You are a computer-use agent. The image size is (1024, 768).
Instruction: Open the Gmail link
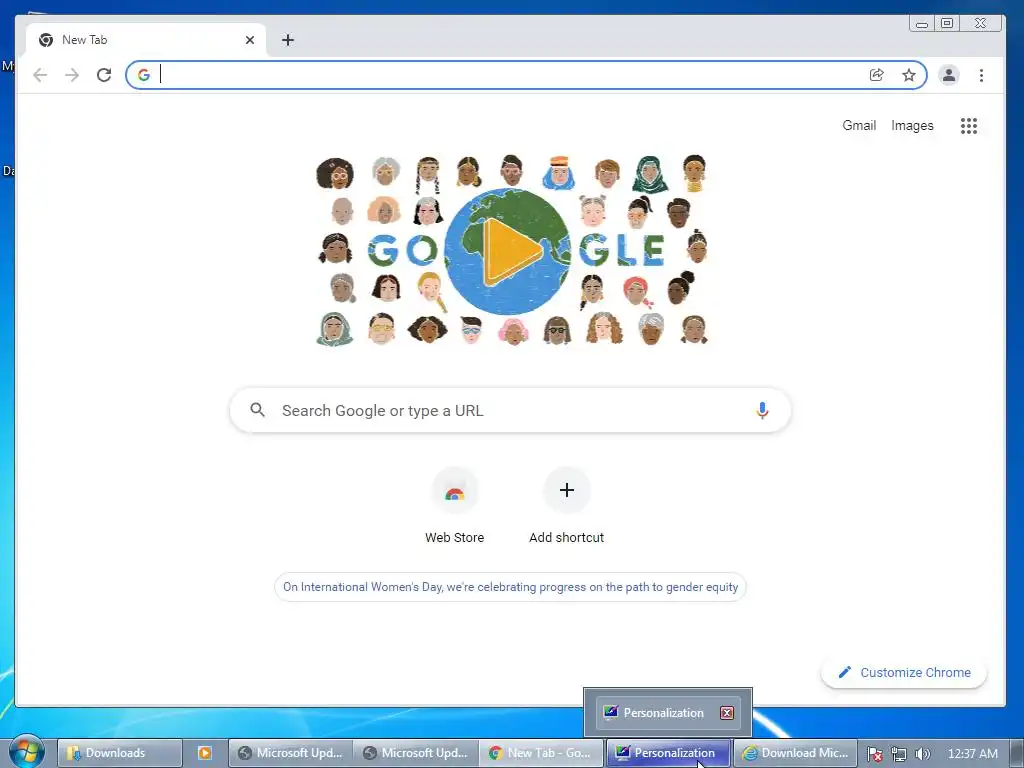859,125
